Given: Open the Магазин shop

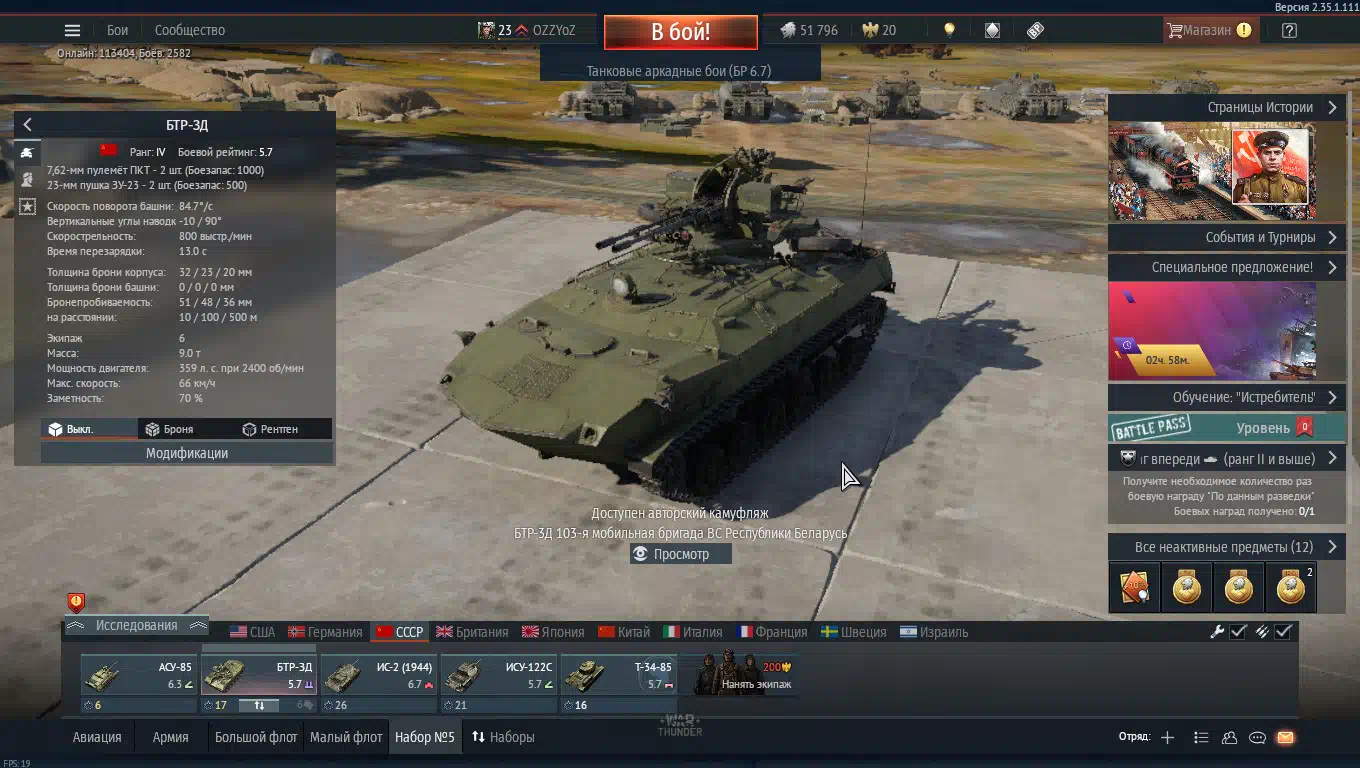Looking at the screenshot, I should (x=1208, y=30).
